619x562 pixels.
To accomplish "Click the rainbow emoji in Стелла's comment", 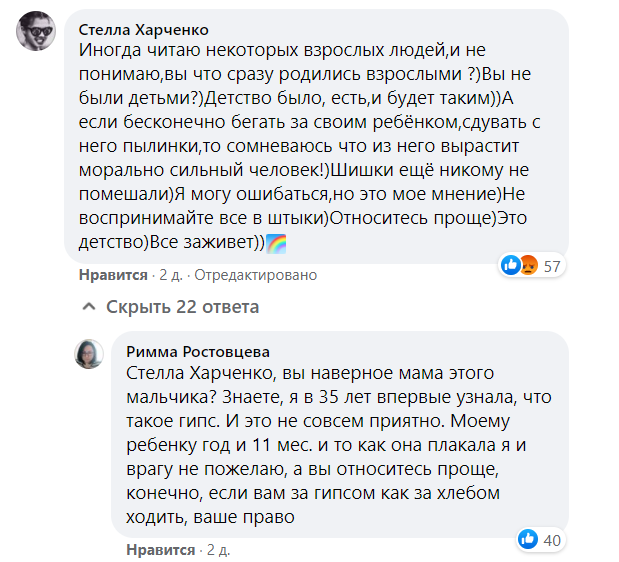I will pyautogui.click(x=275, y=242).
